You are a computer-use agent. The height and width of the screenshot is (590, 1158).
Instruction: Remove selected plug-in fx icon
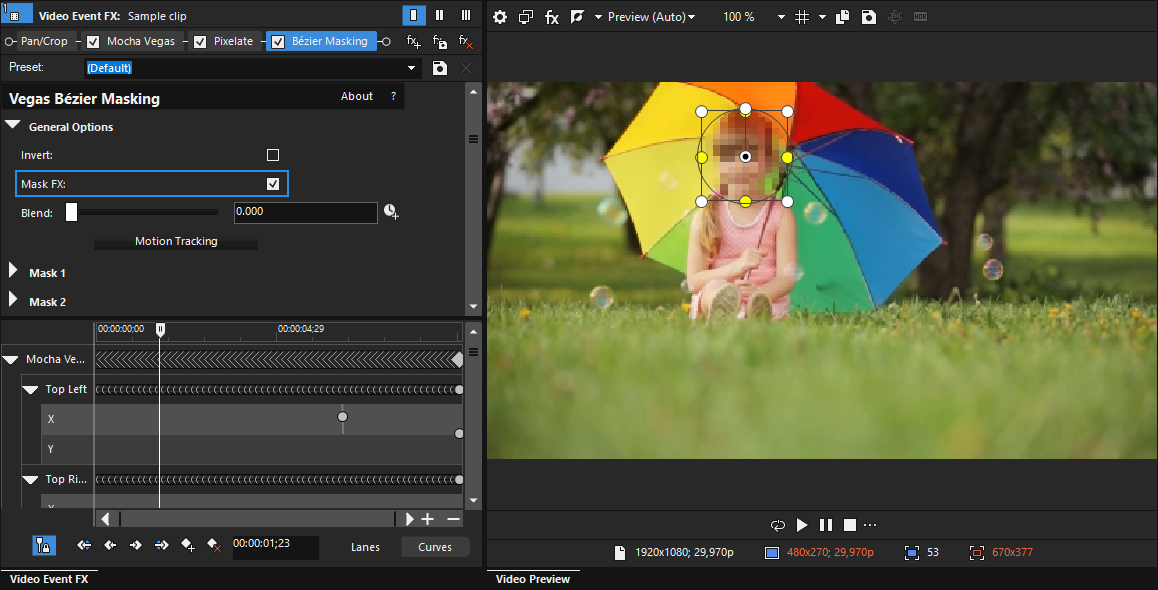click(465, 41)
